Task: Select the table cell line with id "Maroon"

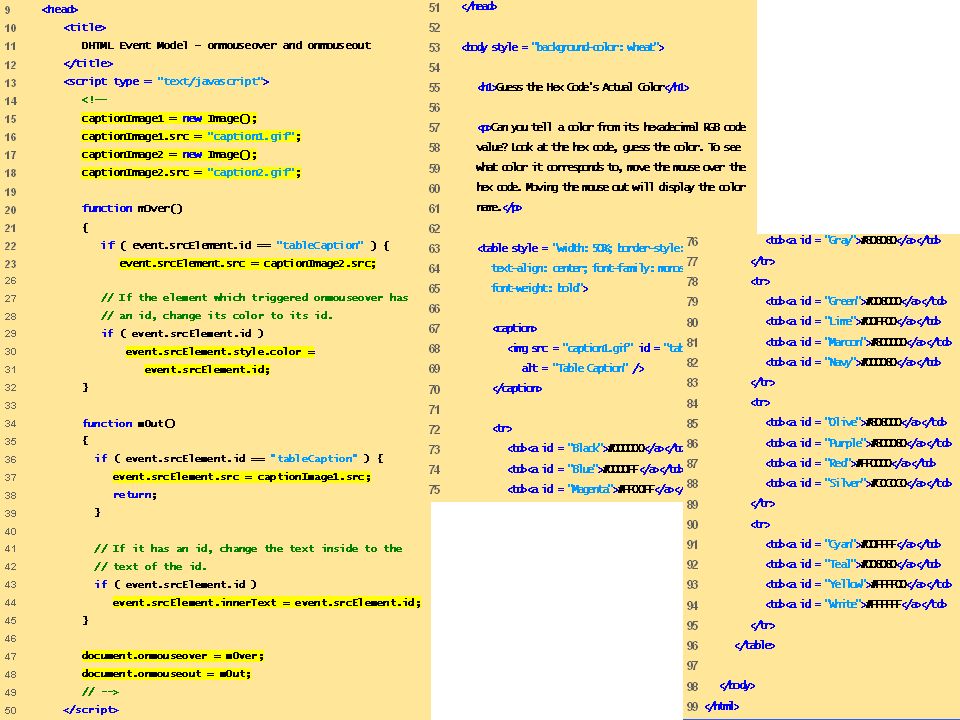Action: pos(858,342)
